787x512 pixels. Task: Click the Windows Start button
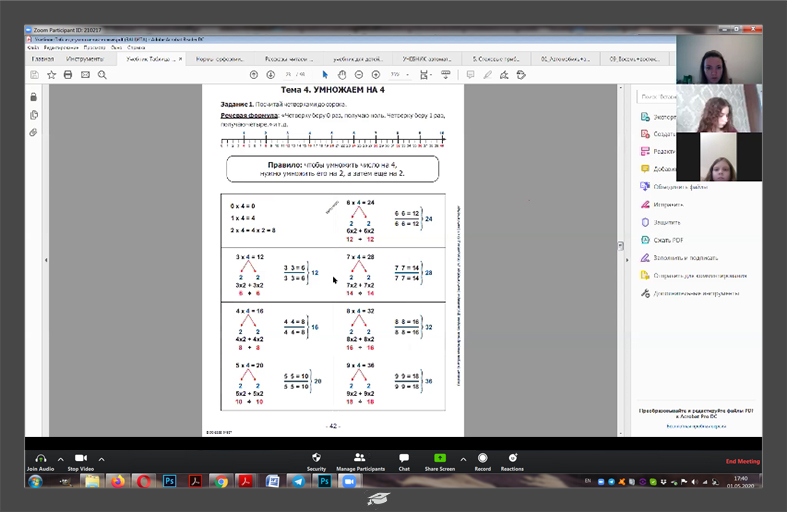point(35,482)
